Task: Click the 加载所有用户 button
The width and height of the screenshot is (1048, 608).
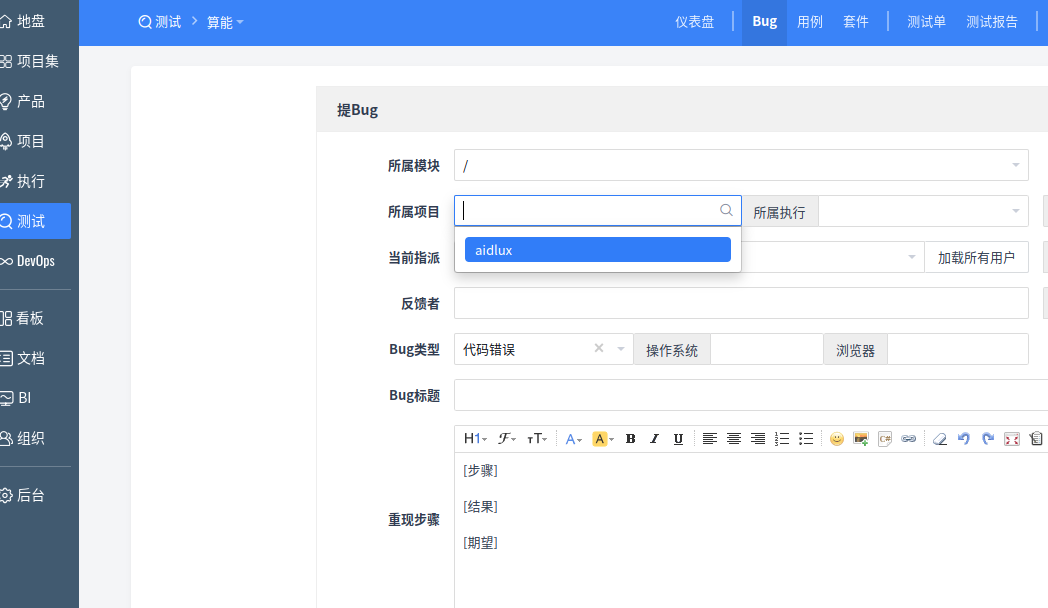Action: click(976, 257)
